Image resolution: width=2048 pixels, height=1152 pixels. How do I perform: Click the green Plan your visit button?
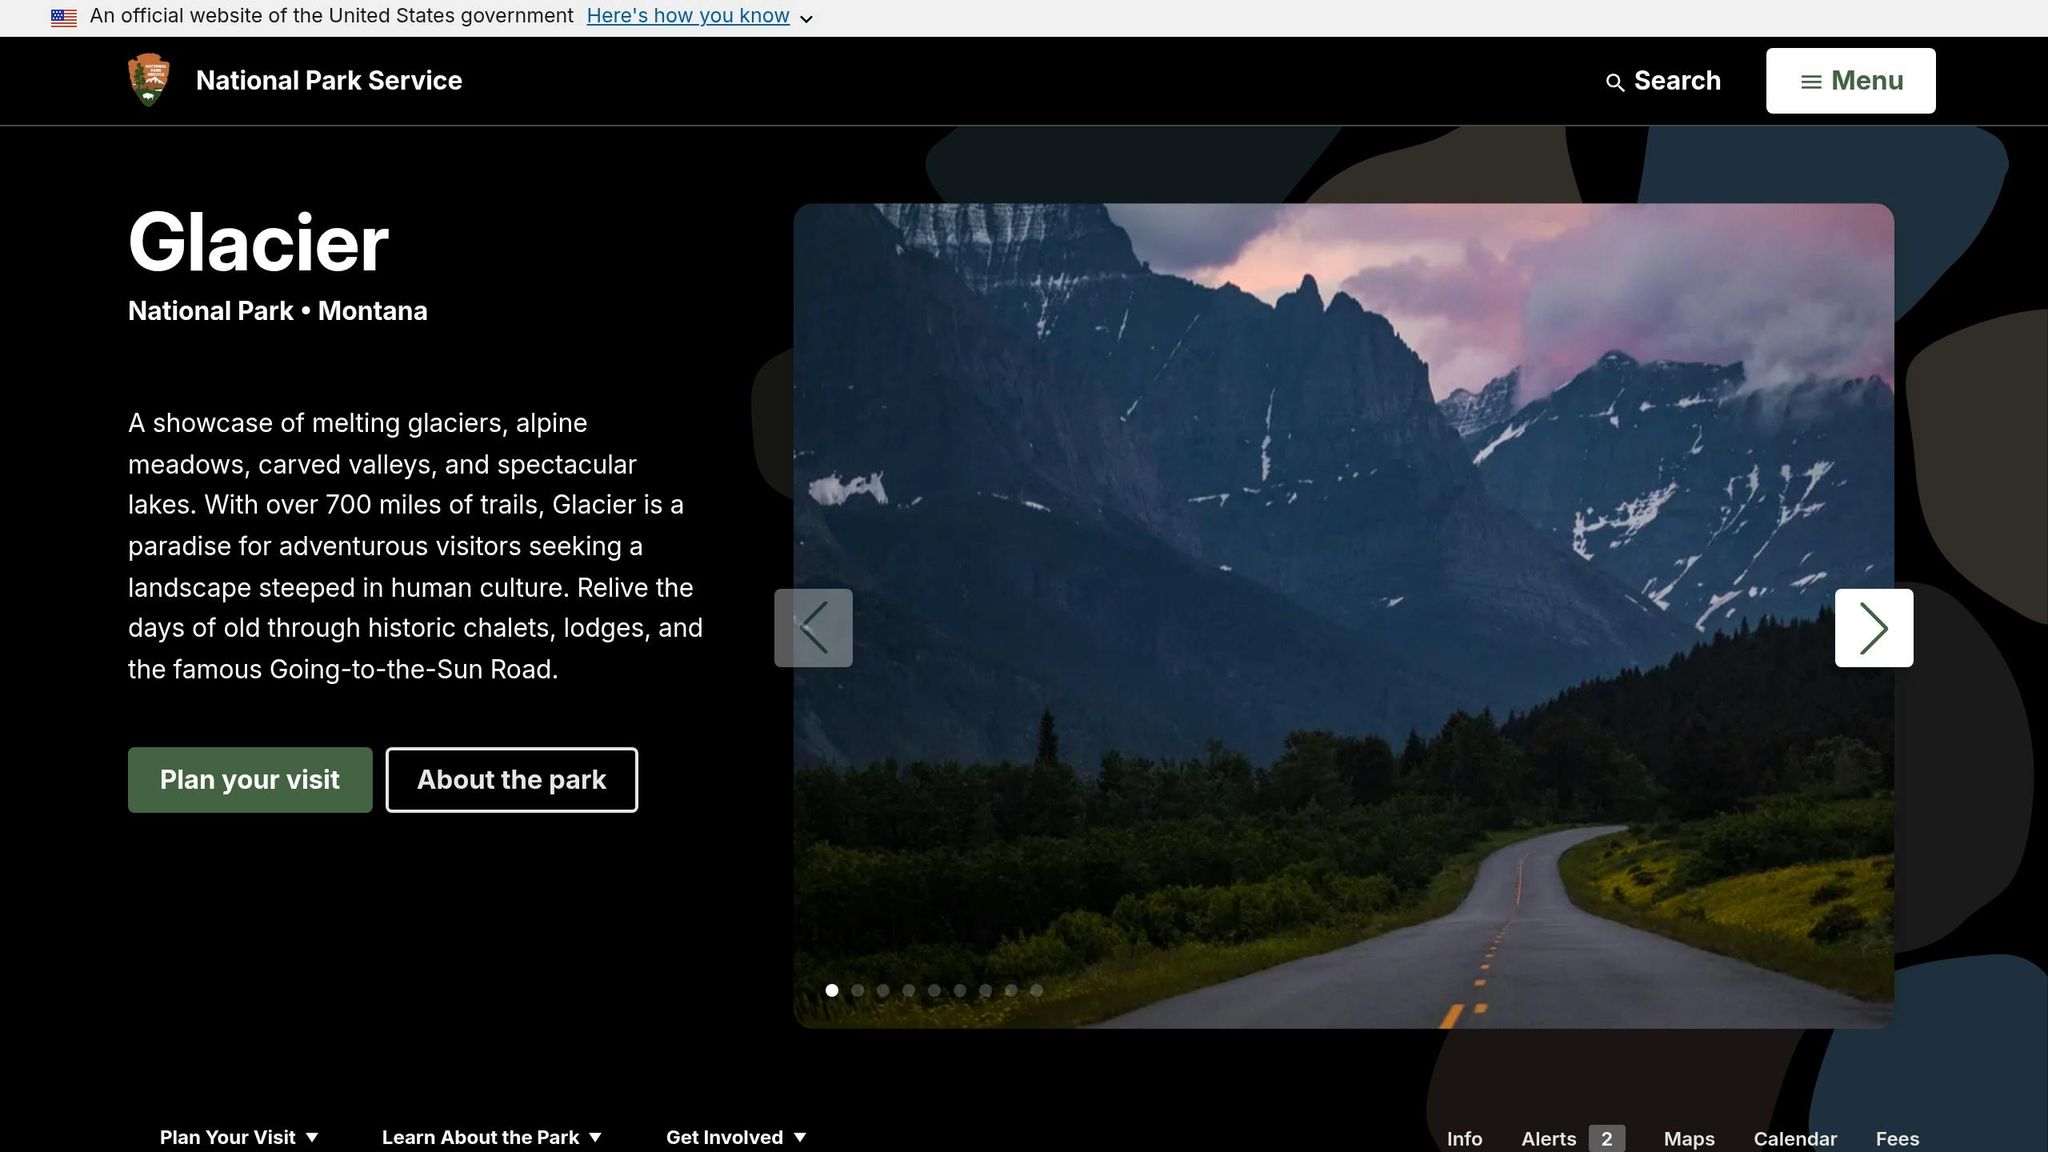point(250,780)
